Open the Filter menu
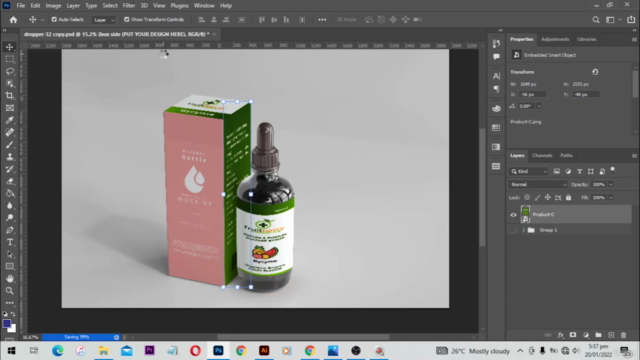Viewport: 640px width, 360px height. click(x=129, y=6)
